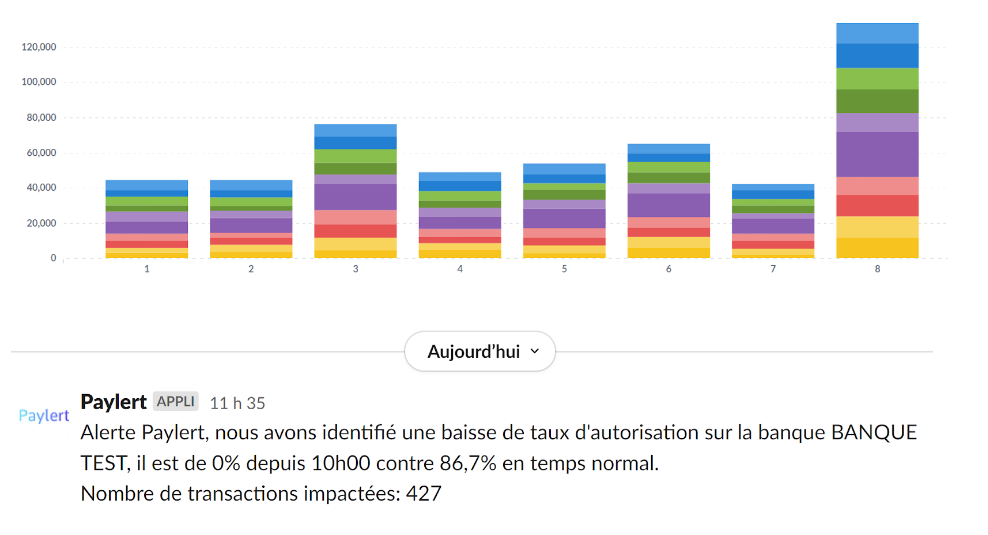Click the impacted transactions count line
The height and width of the screenshot is (535, 988).
click(261, 493)
